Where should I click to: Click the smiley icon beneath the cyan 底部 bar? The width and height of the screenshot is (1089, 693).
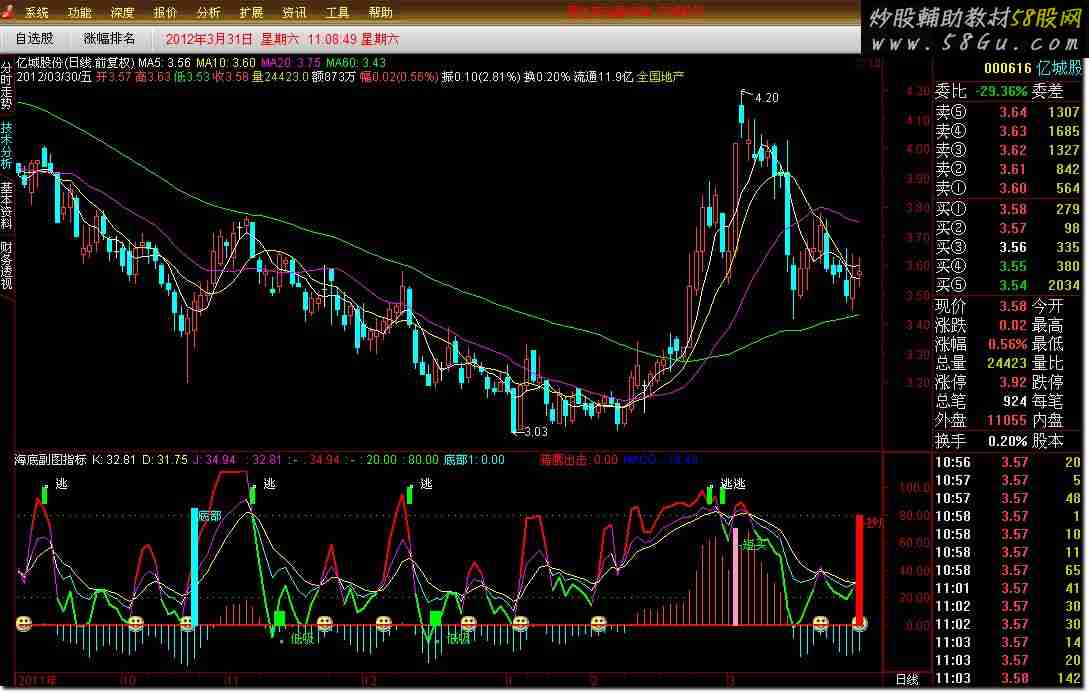point(187,624)
